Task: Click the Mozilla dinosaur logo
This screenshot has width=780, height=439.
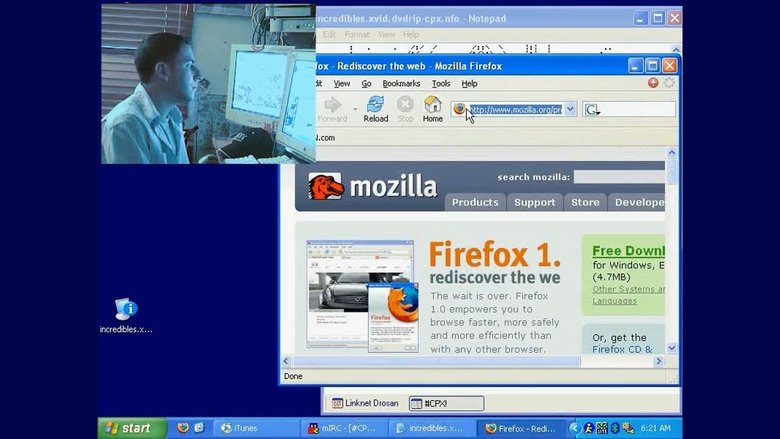Action: click(326, 187)
